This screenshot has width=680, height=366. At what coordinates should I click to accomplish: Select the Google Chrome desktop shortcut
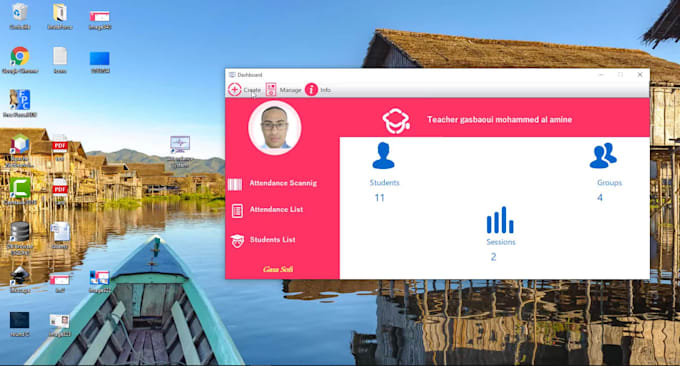[x=20, y=60]
